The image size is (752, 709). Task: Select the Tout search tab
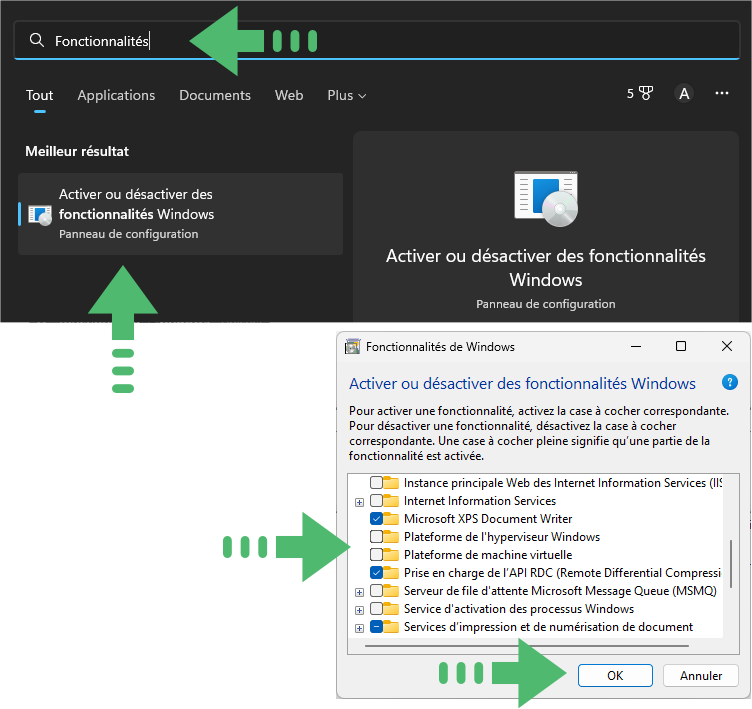tap(39, 95)
